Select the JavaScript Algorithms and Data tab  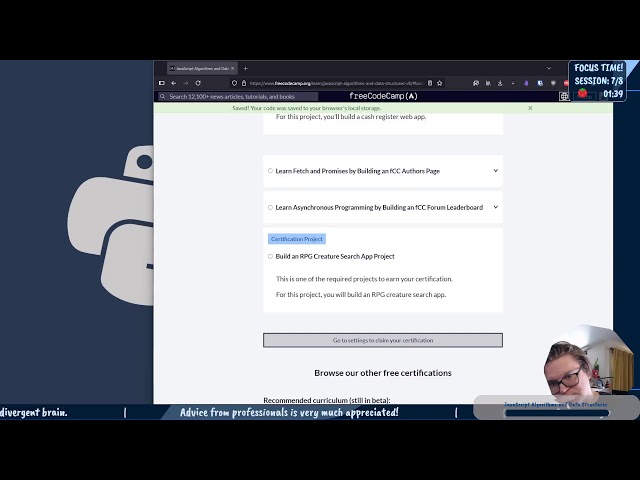tap(202, 69)
